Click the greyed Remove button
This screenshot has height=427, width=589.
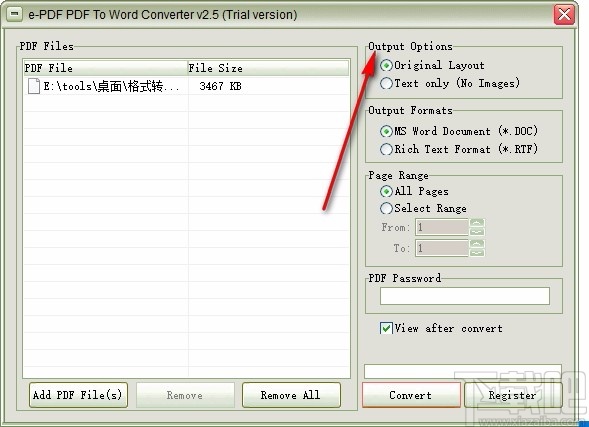[x=185, y=395]
